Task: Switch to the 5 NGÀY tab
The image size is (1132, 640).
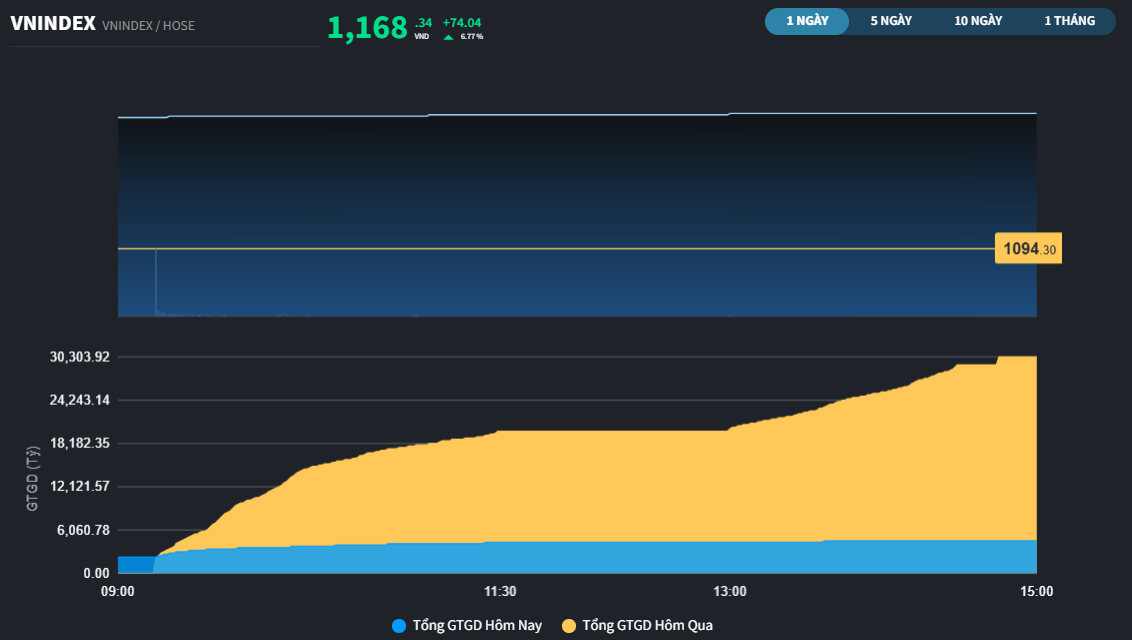Action: (x=891, y=21)
